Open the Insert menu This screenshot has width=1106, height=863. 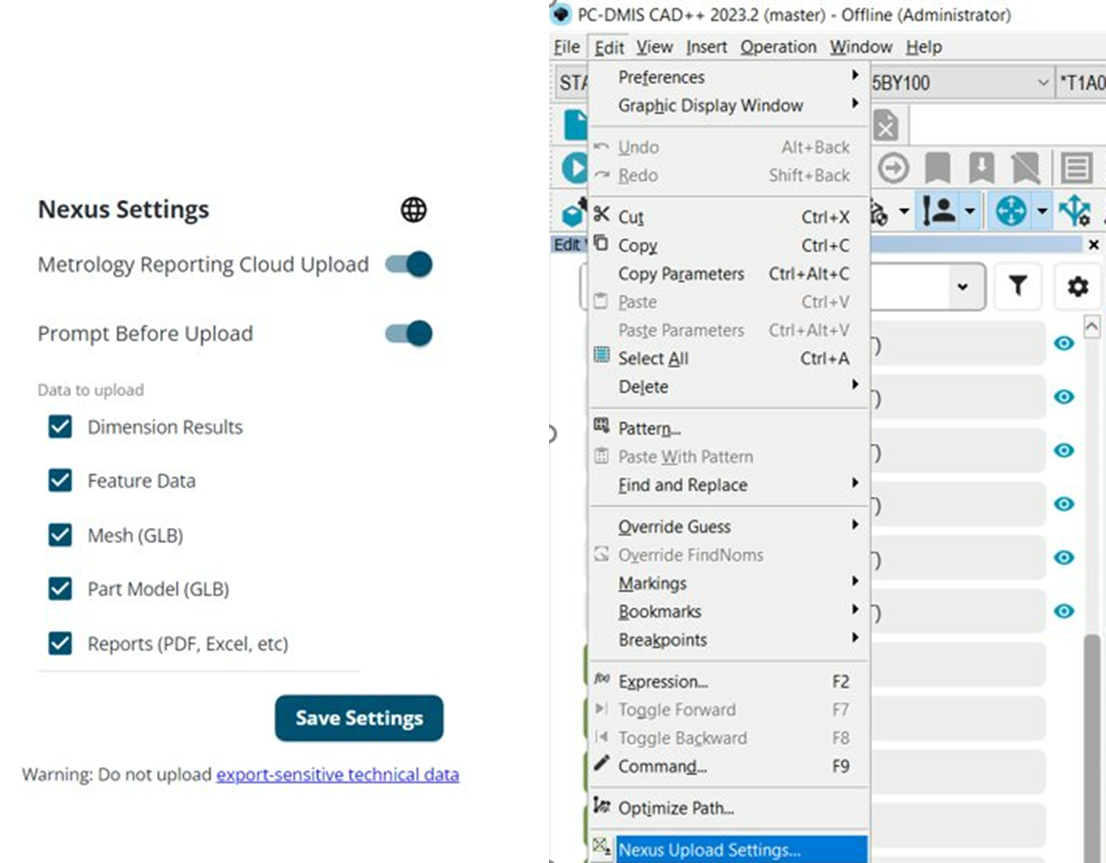[x=706, y=47]
